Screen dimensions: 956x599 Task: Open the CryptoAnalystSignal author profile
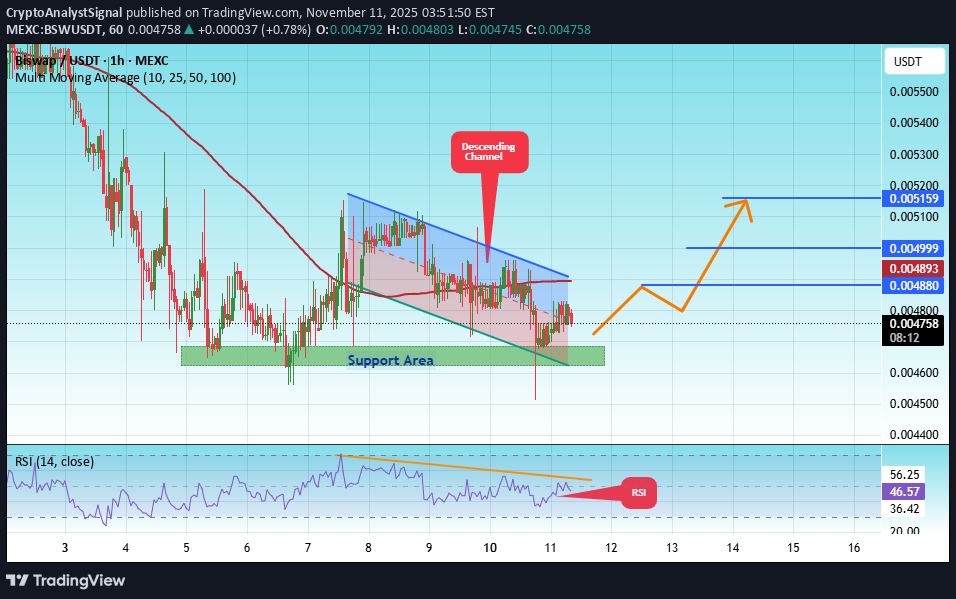click(x=63, y=13)
